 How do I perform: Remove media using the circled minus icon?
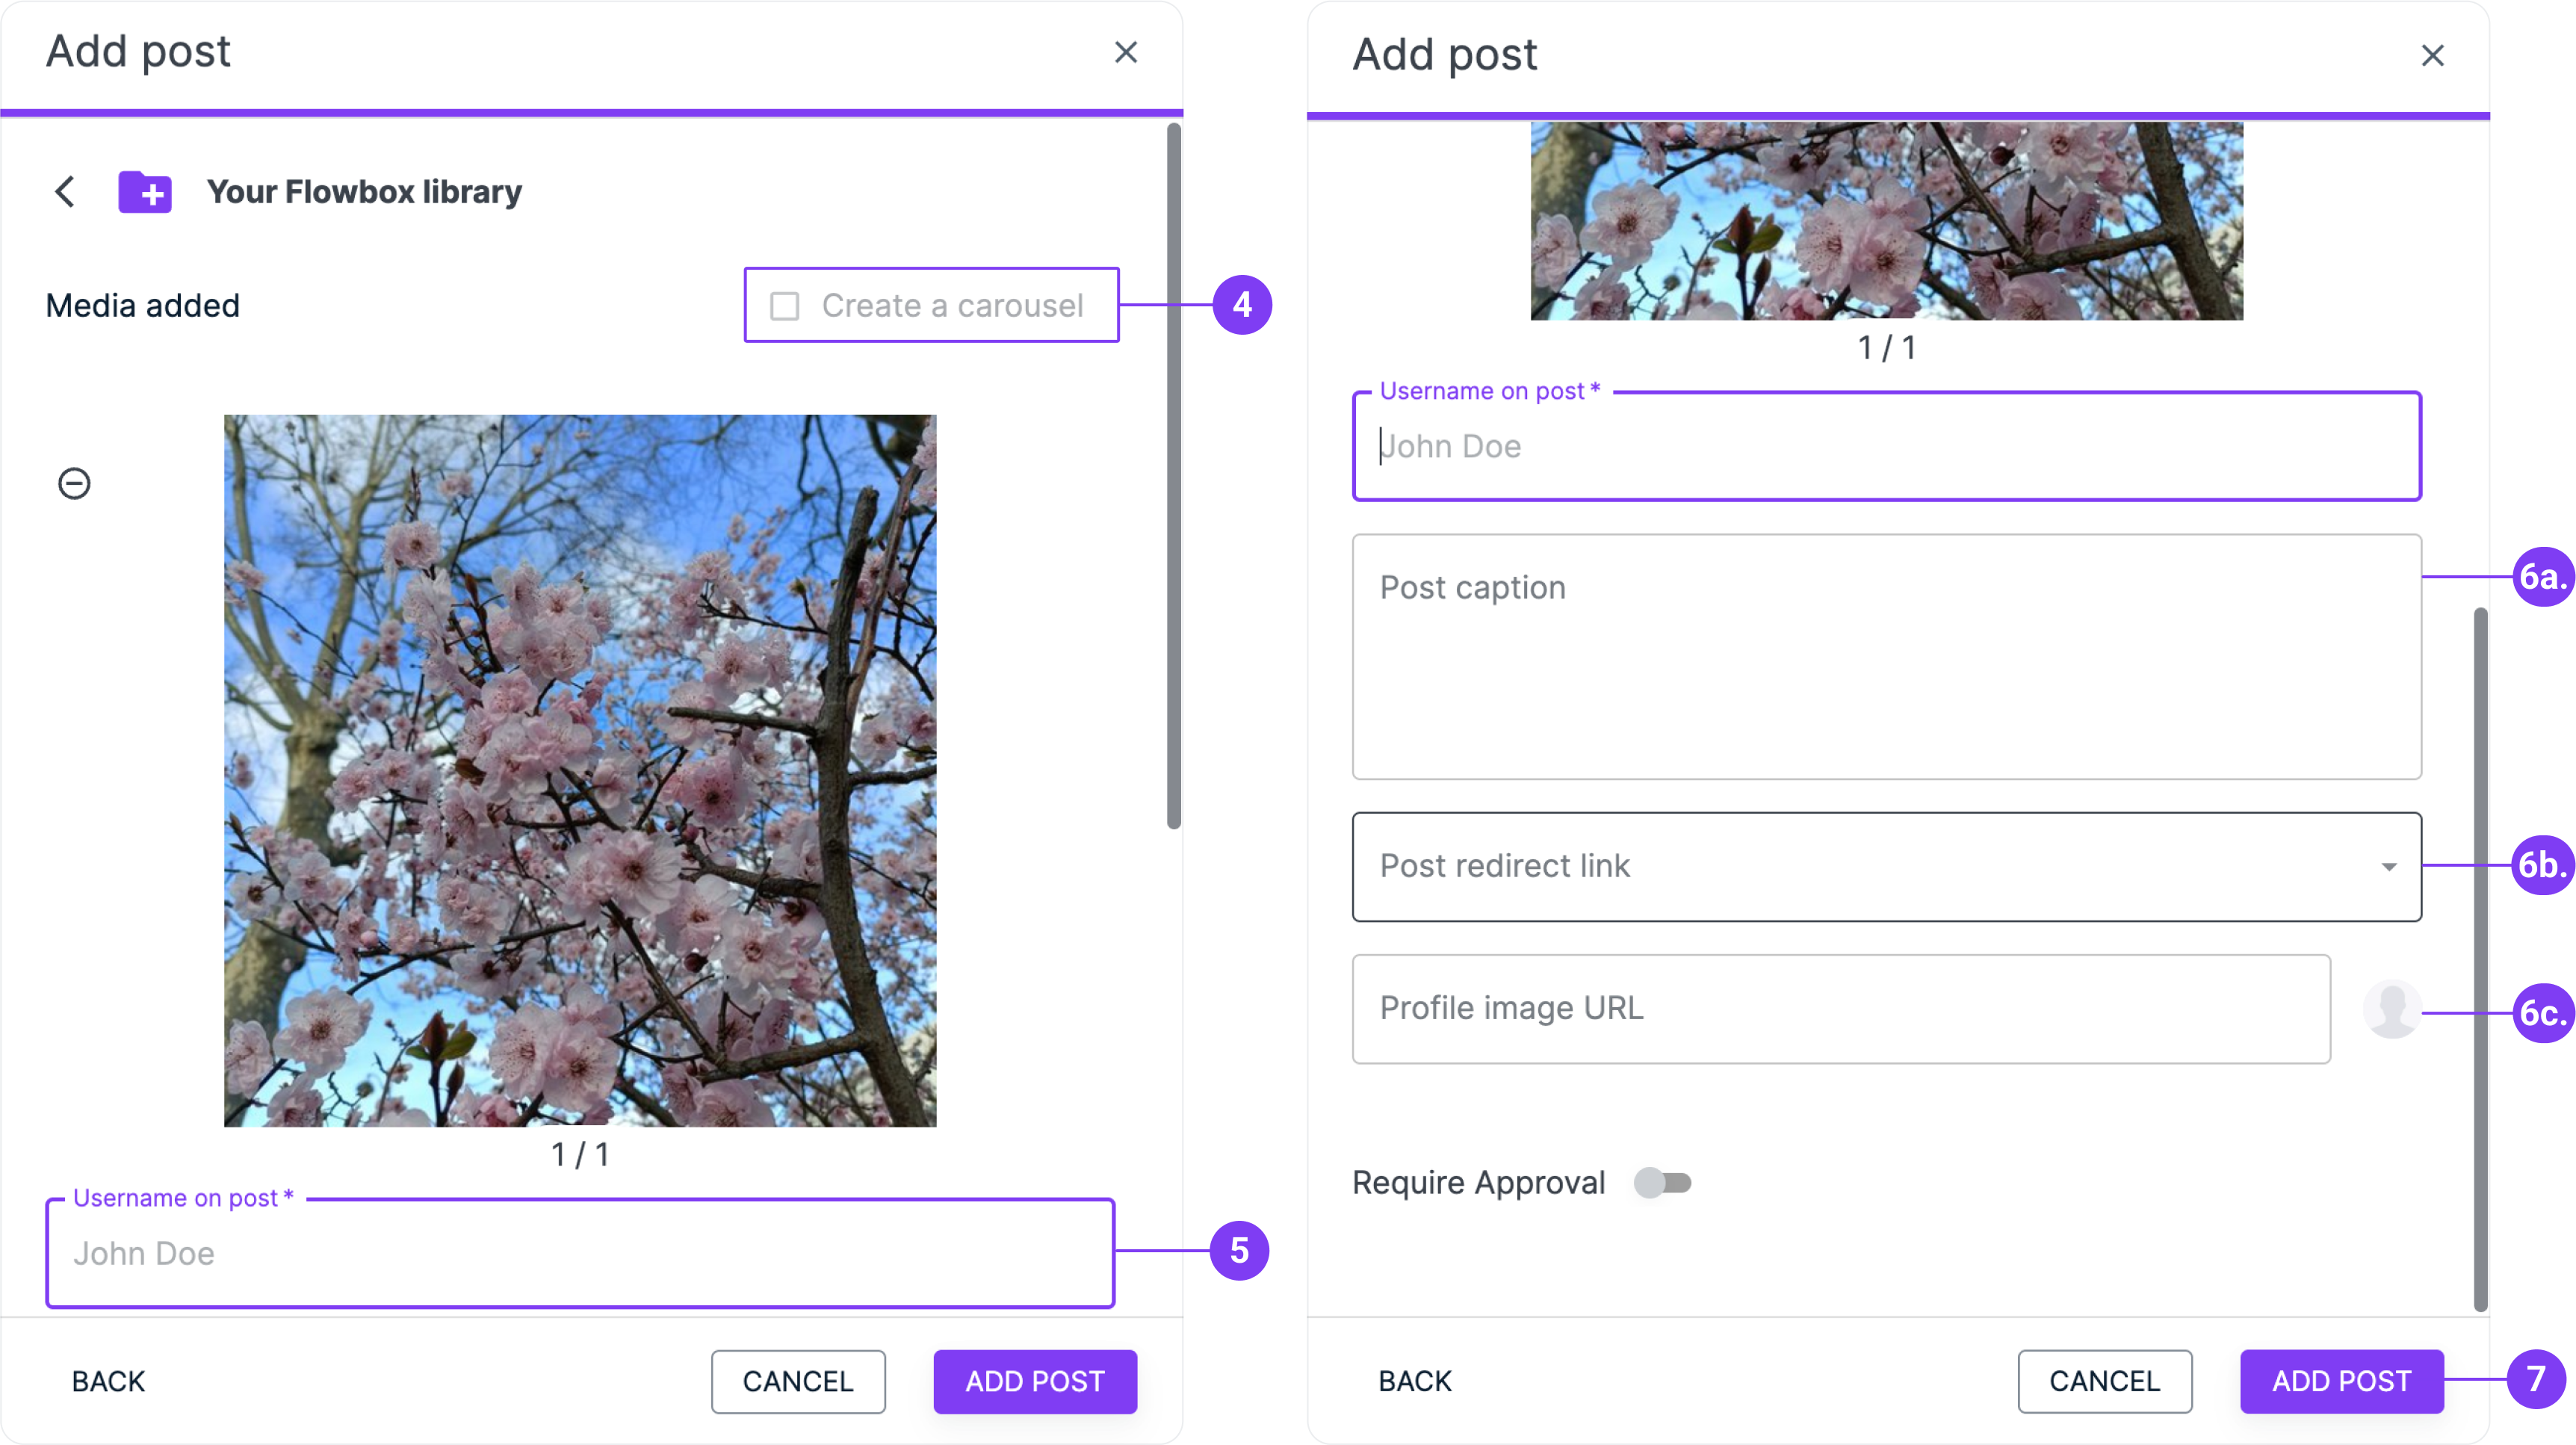(74, 484)
